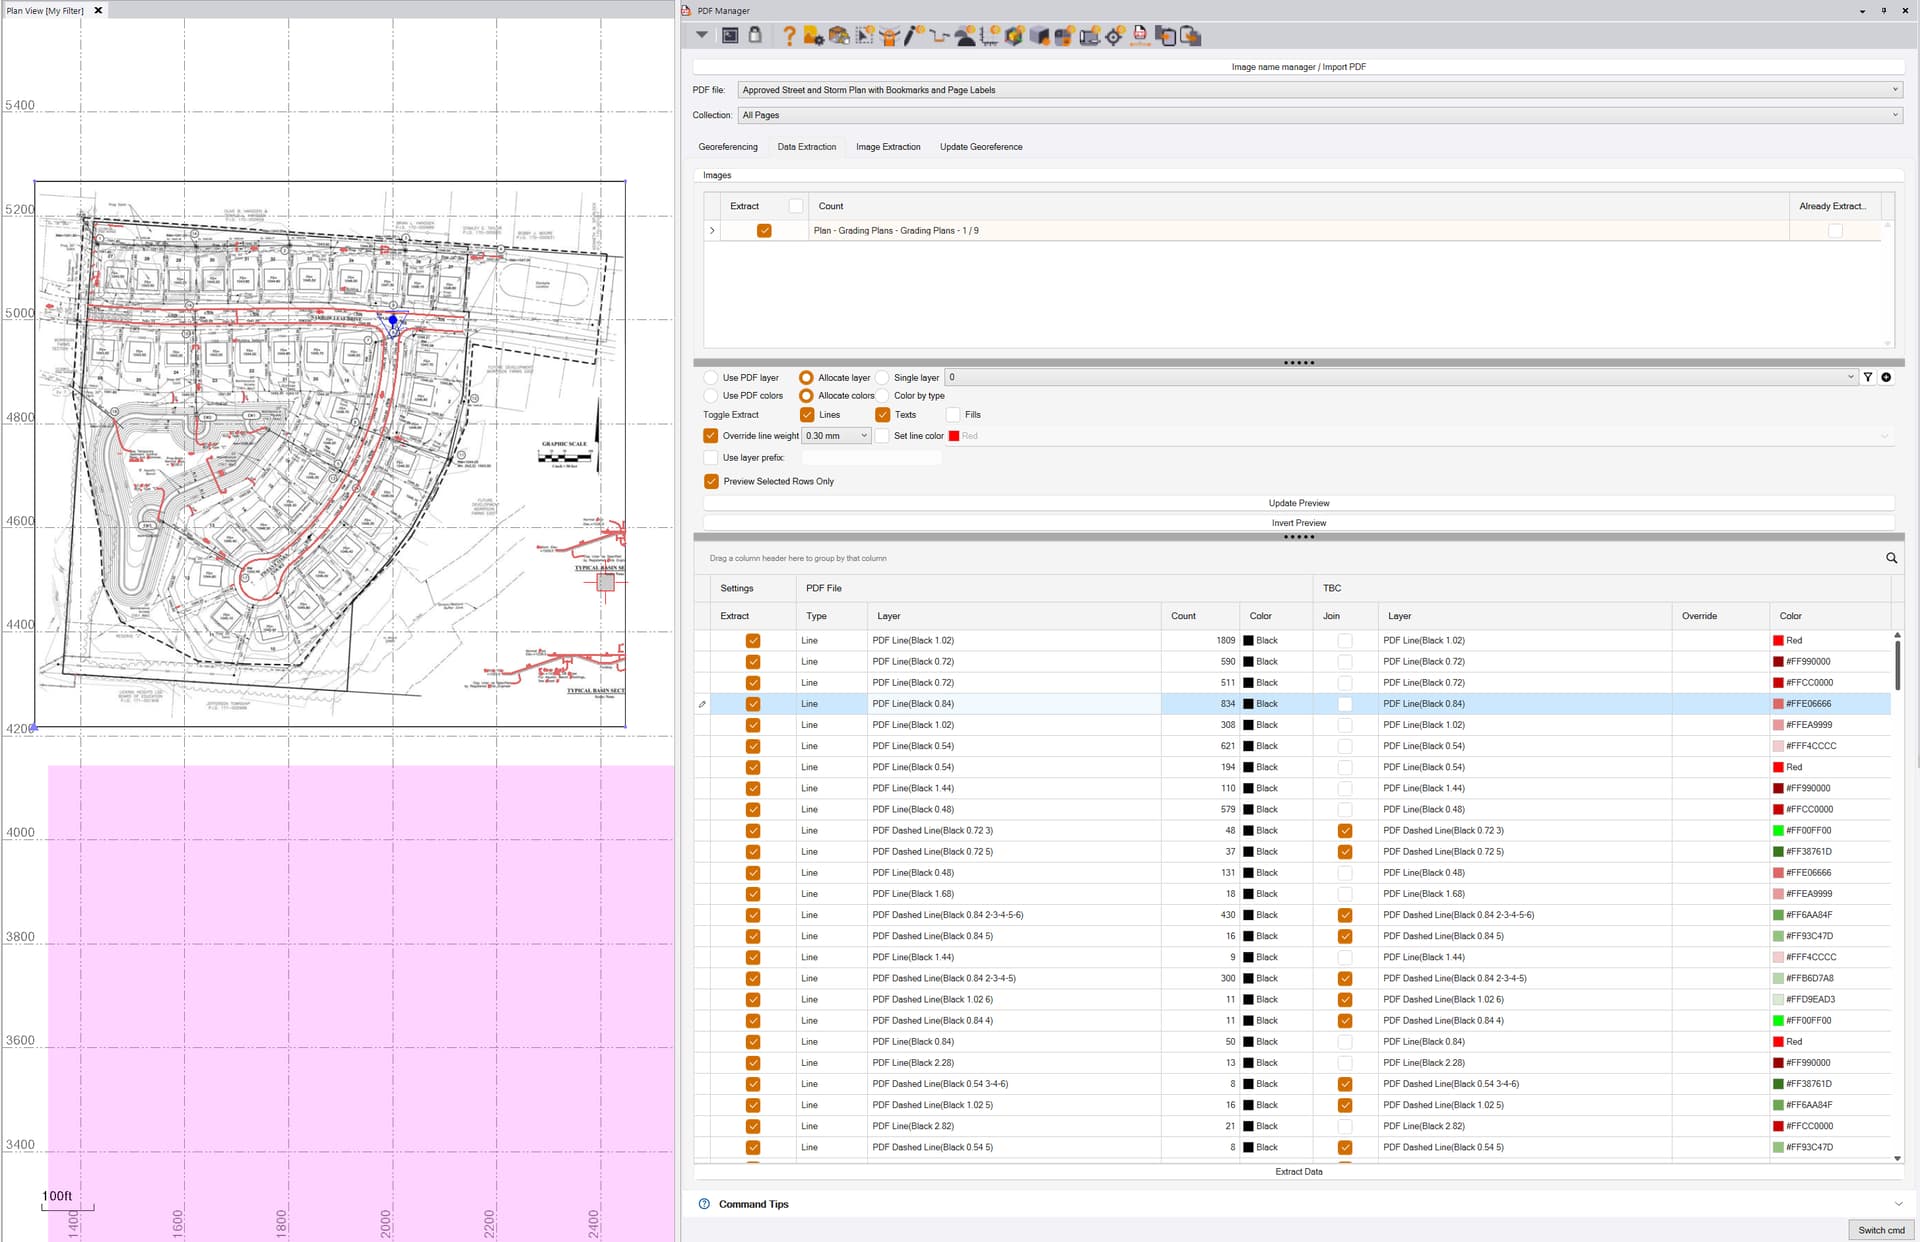This screenshot has width=1920, height=1242.
Task: Click the filter funnel icon
Action: pos(1867,377)
